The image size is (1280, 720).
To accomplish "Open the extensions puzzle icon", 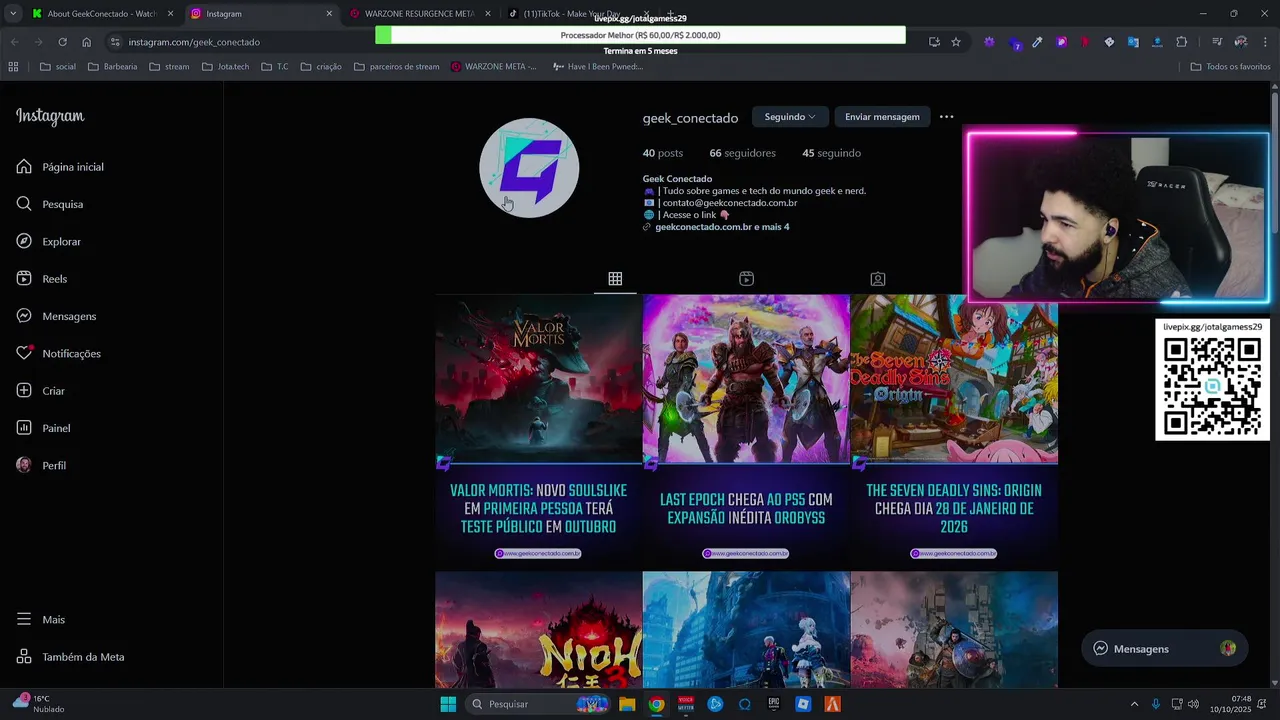I will (x=1182, y=42).
